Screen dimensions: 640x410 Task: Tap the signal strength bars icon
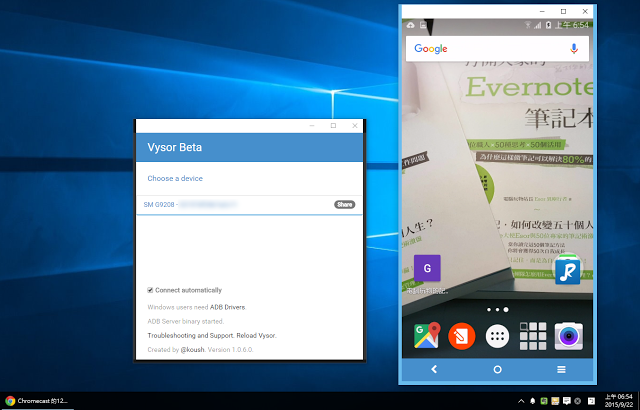point(538,25)
